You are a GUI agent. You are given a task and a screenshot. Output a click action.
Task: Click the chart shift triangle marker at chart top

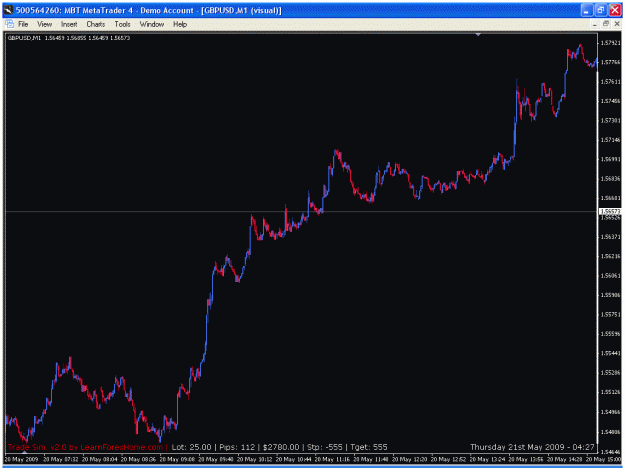pos(478,35)
